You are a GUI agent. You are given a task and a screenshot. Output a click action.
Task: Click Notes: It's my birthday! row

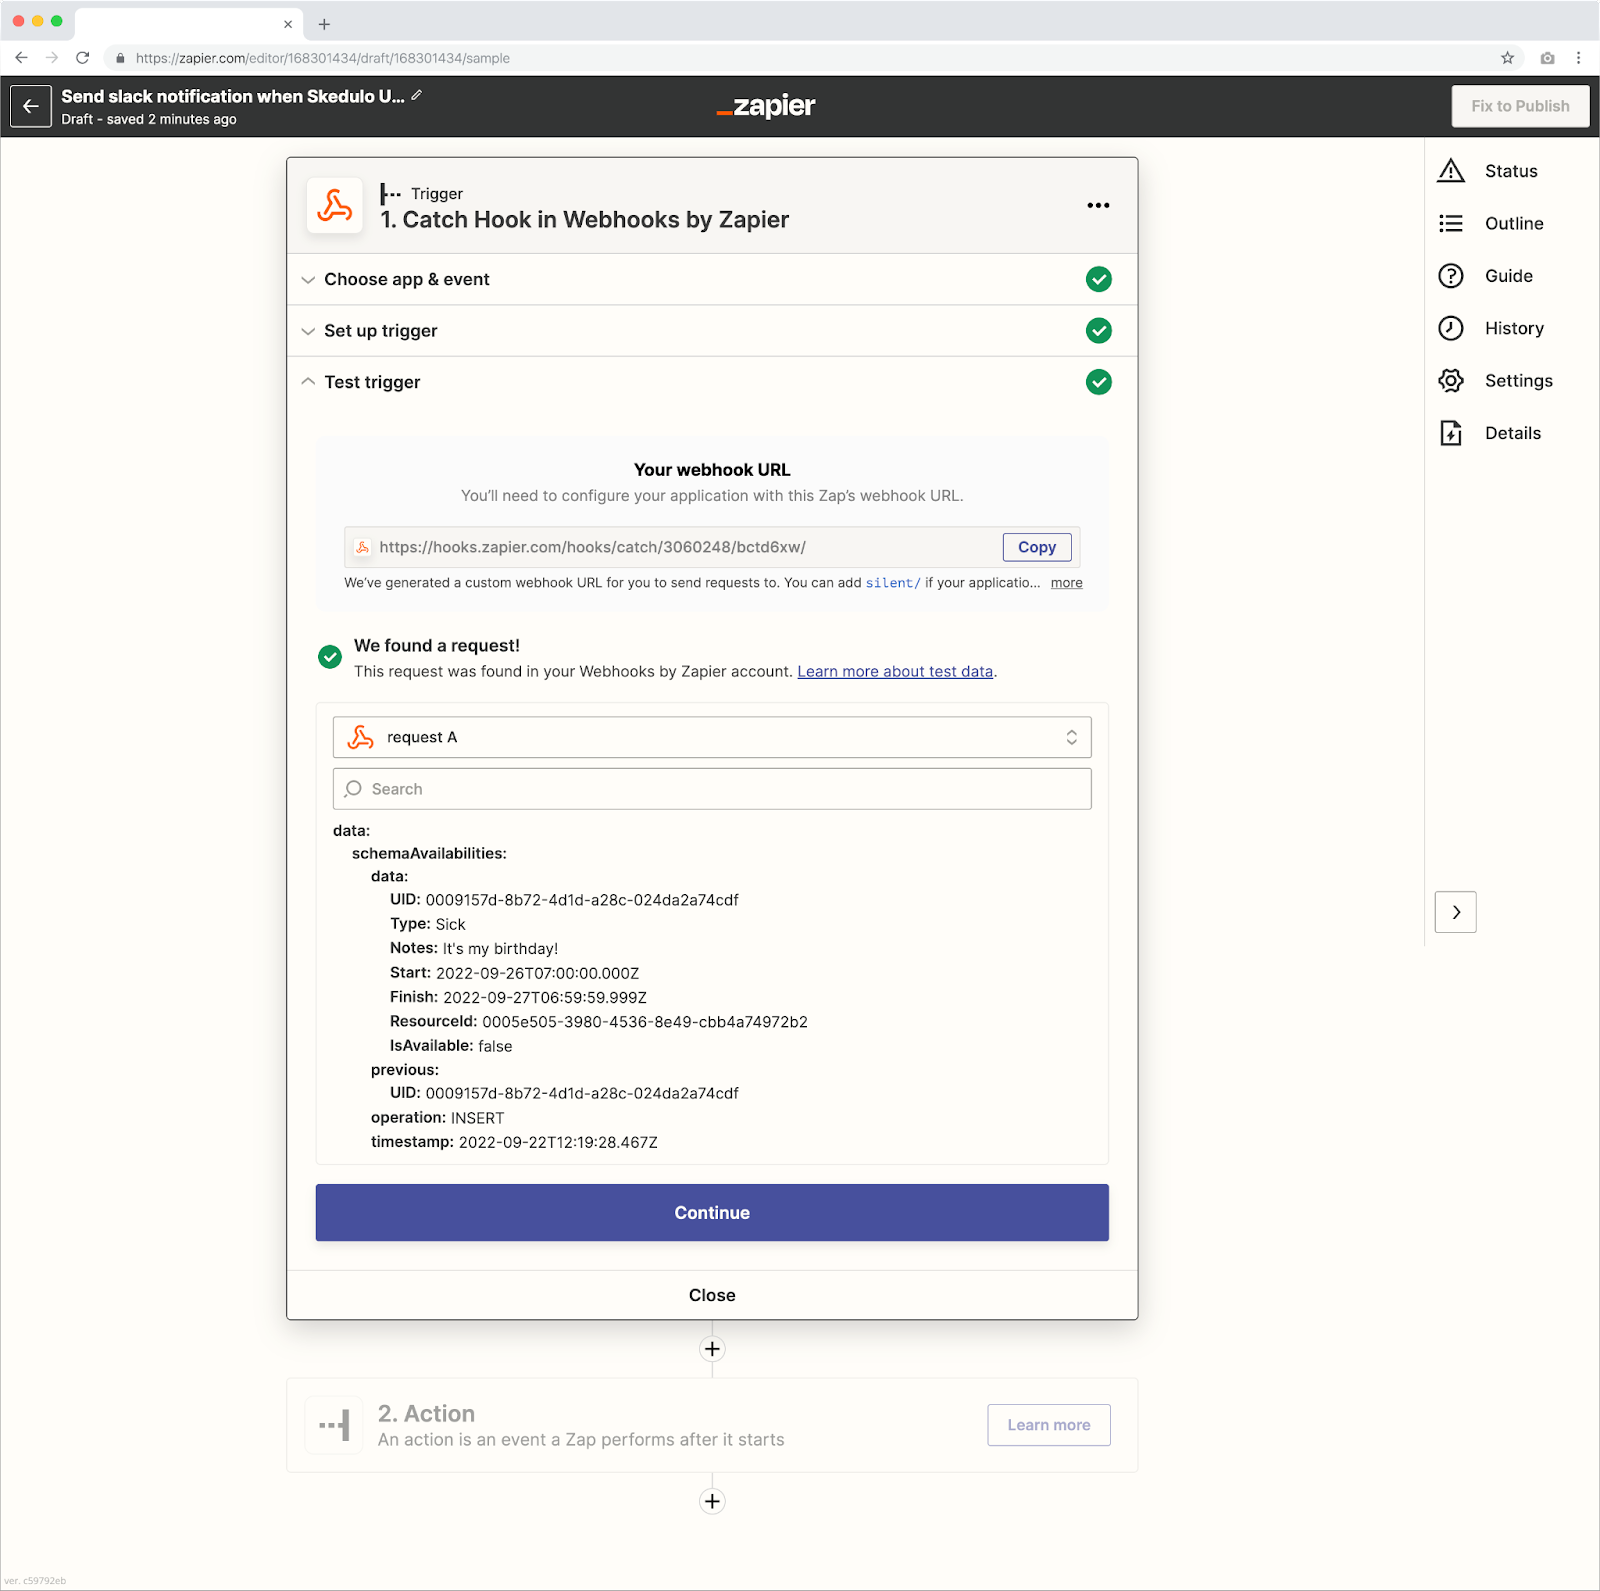click(x=474, y=948)
